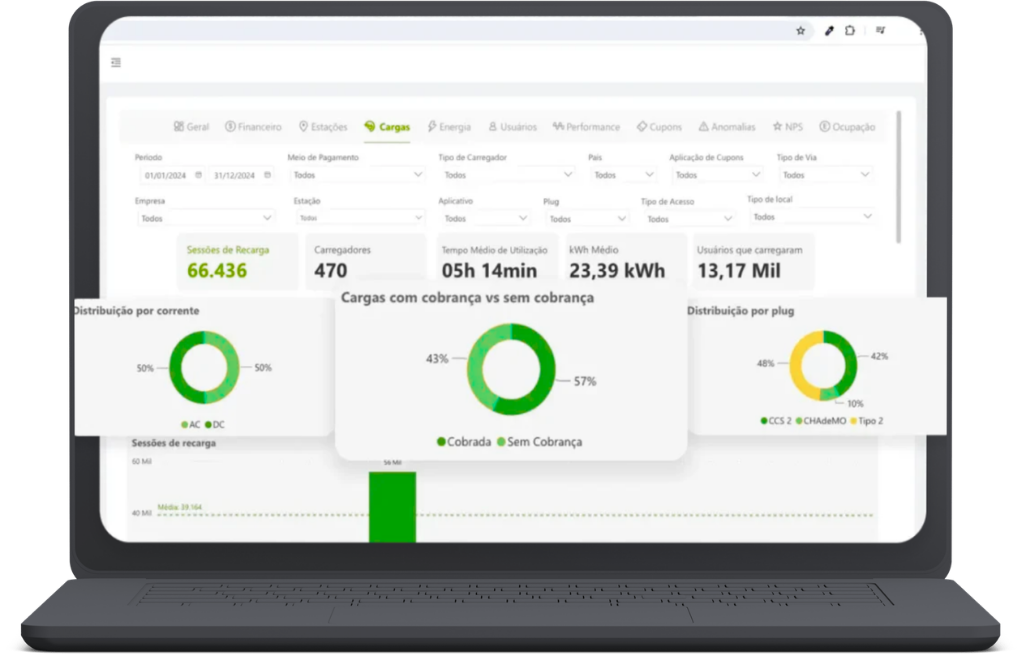The height and width of the screenshot is (655, 1022).
Task: Open the Usuários tab
Action: coord(512,126)
